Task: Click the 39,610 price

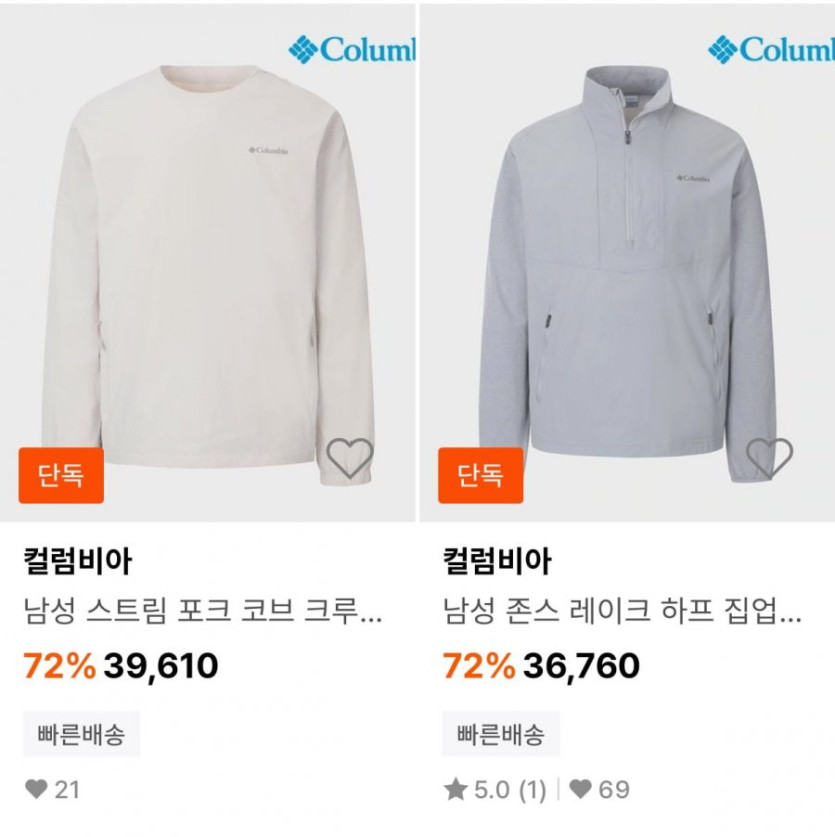Action: click(x=161, y=666)
